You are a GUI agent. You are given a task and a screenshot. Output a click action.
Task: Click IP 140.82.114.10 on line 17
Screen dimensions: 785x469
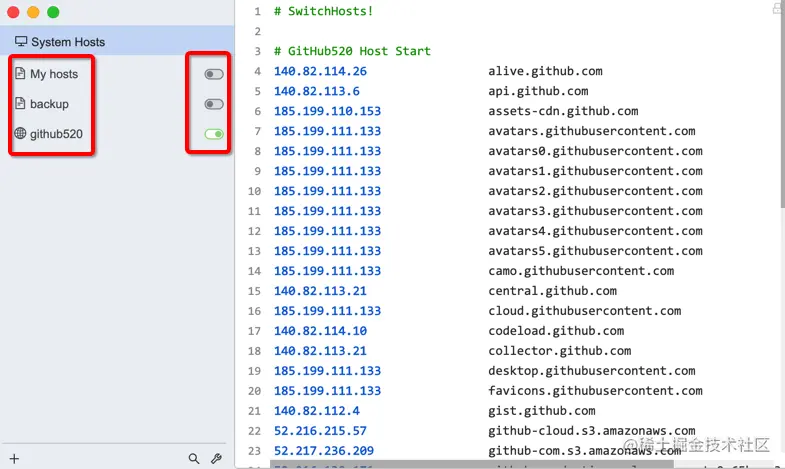point(320,331)
